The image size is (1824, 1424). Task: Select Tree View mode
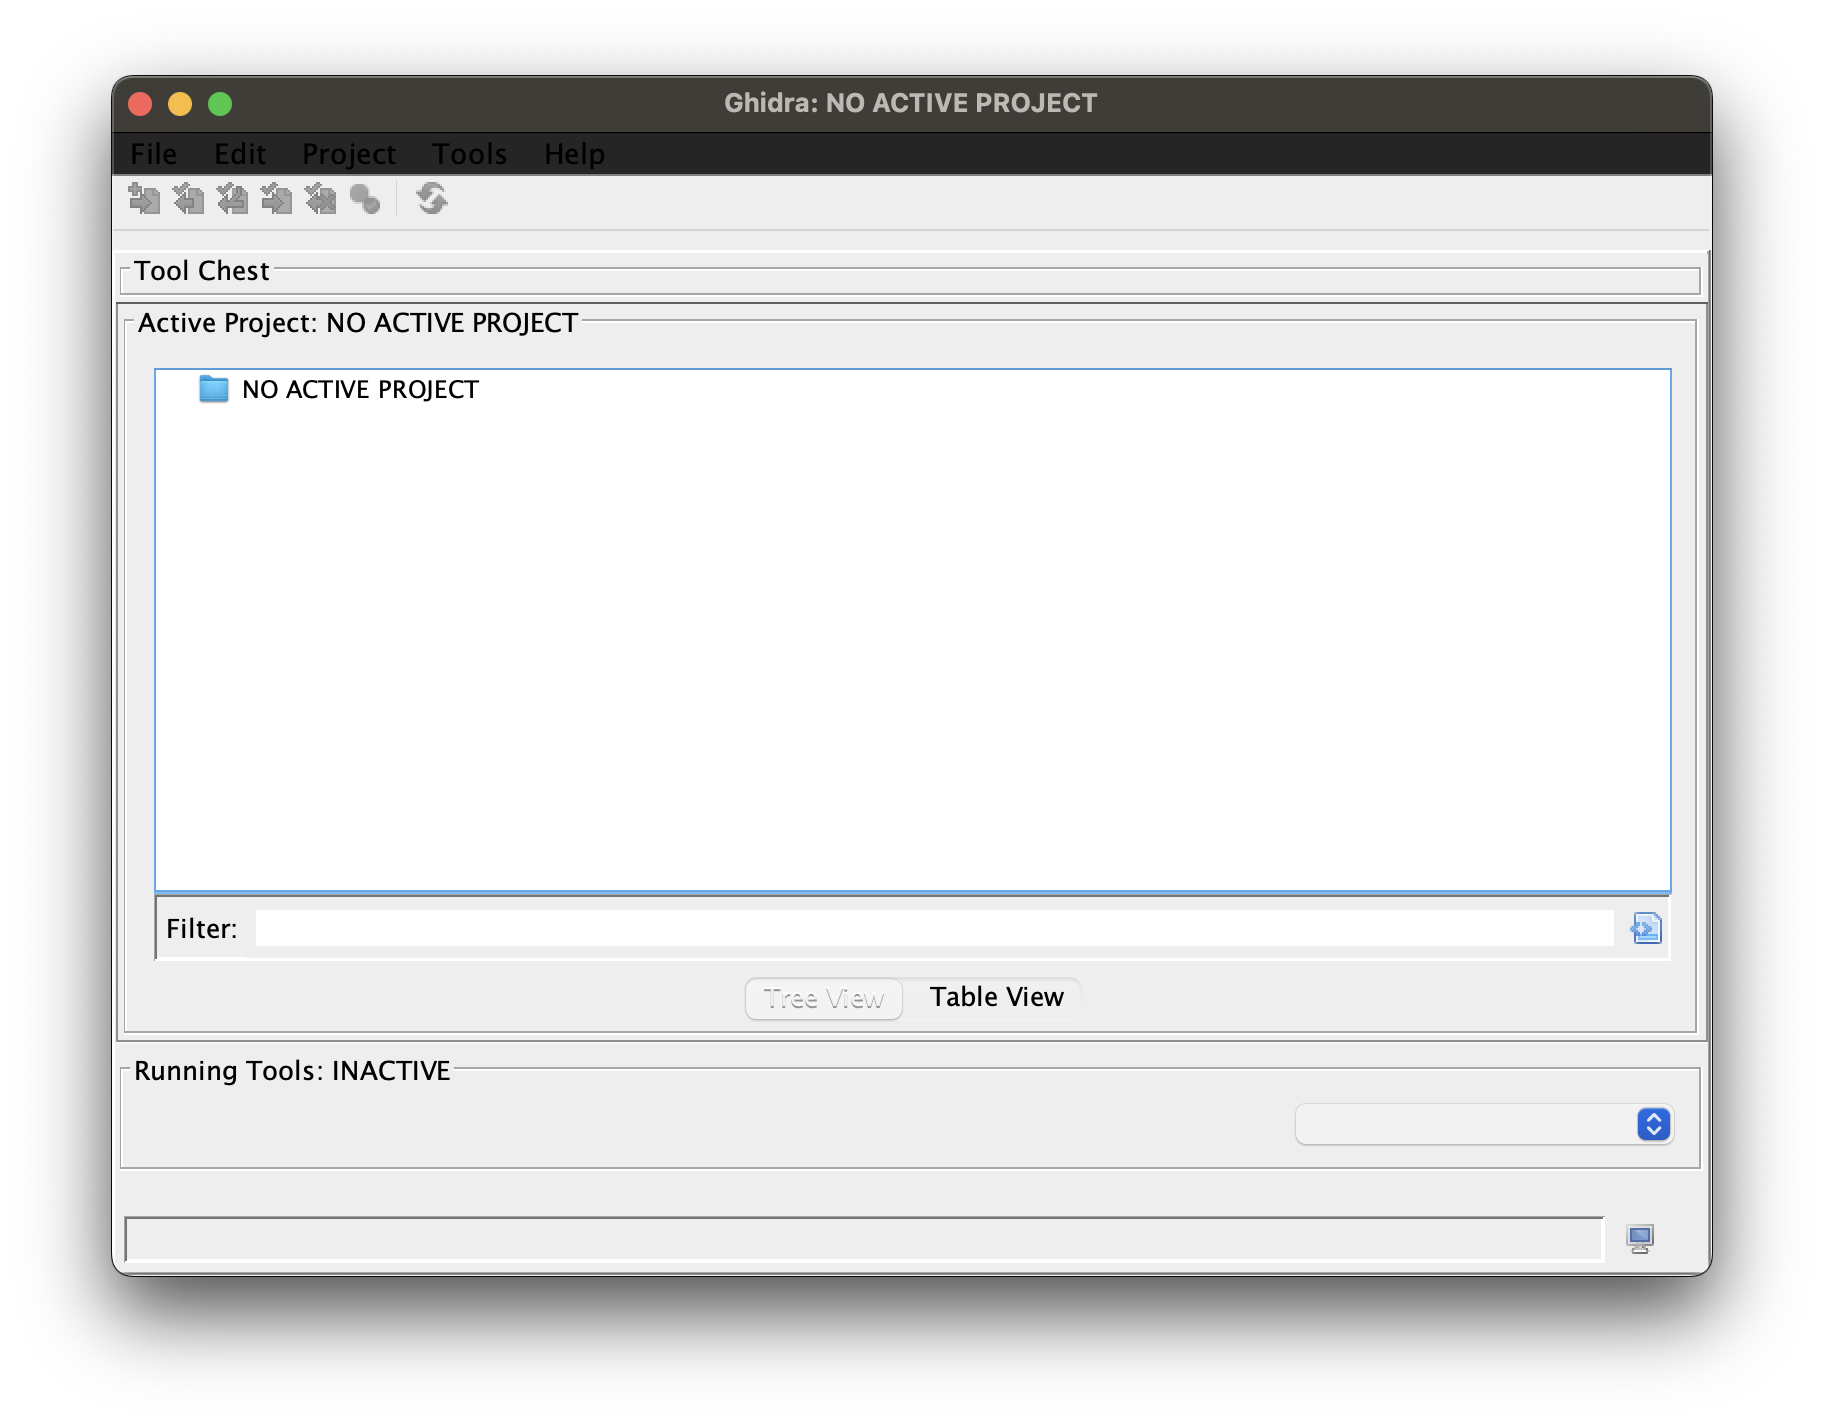pyautogui.click(x=824, y=997)
